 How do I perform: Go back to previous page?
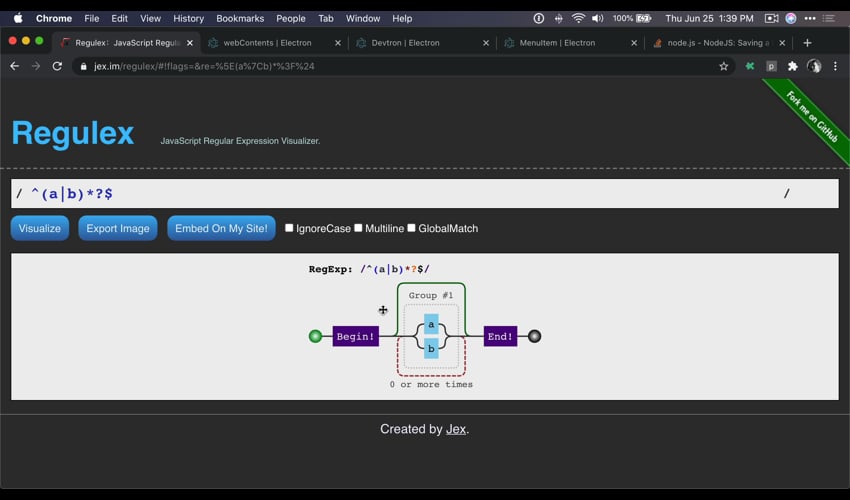pyautogui.click(x=15, y=66)
